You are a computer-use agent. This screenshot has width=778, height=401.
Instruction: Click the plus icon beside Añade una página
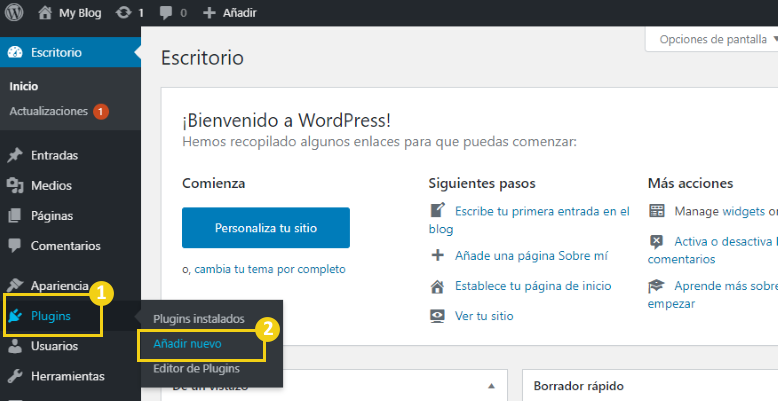tap(437, 256)
